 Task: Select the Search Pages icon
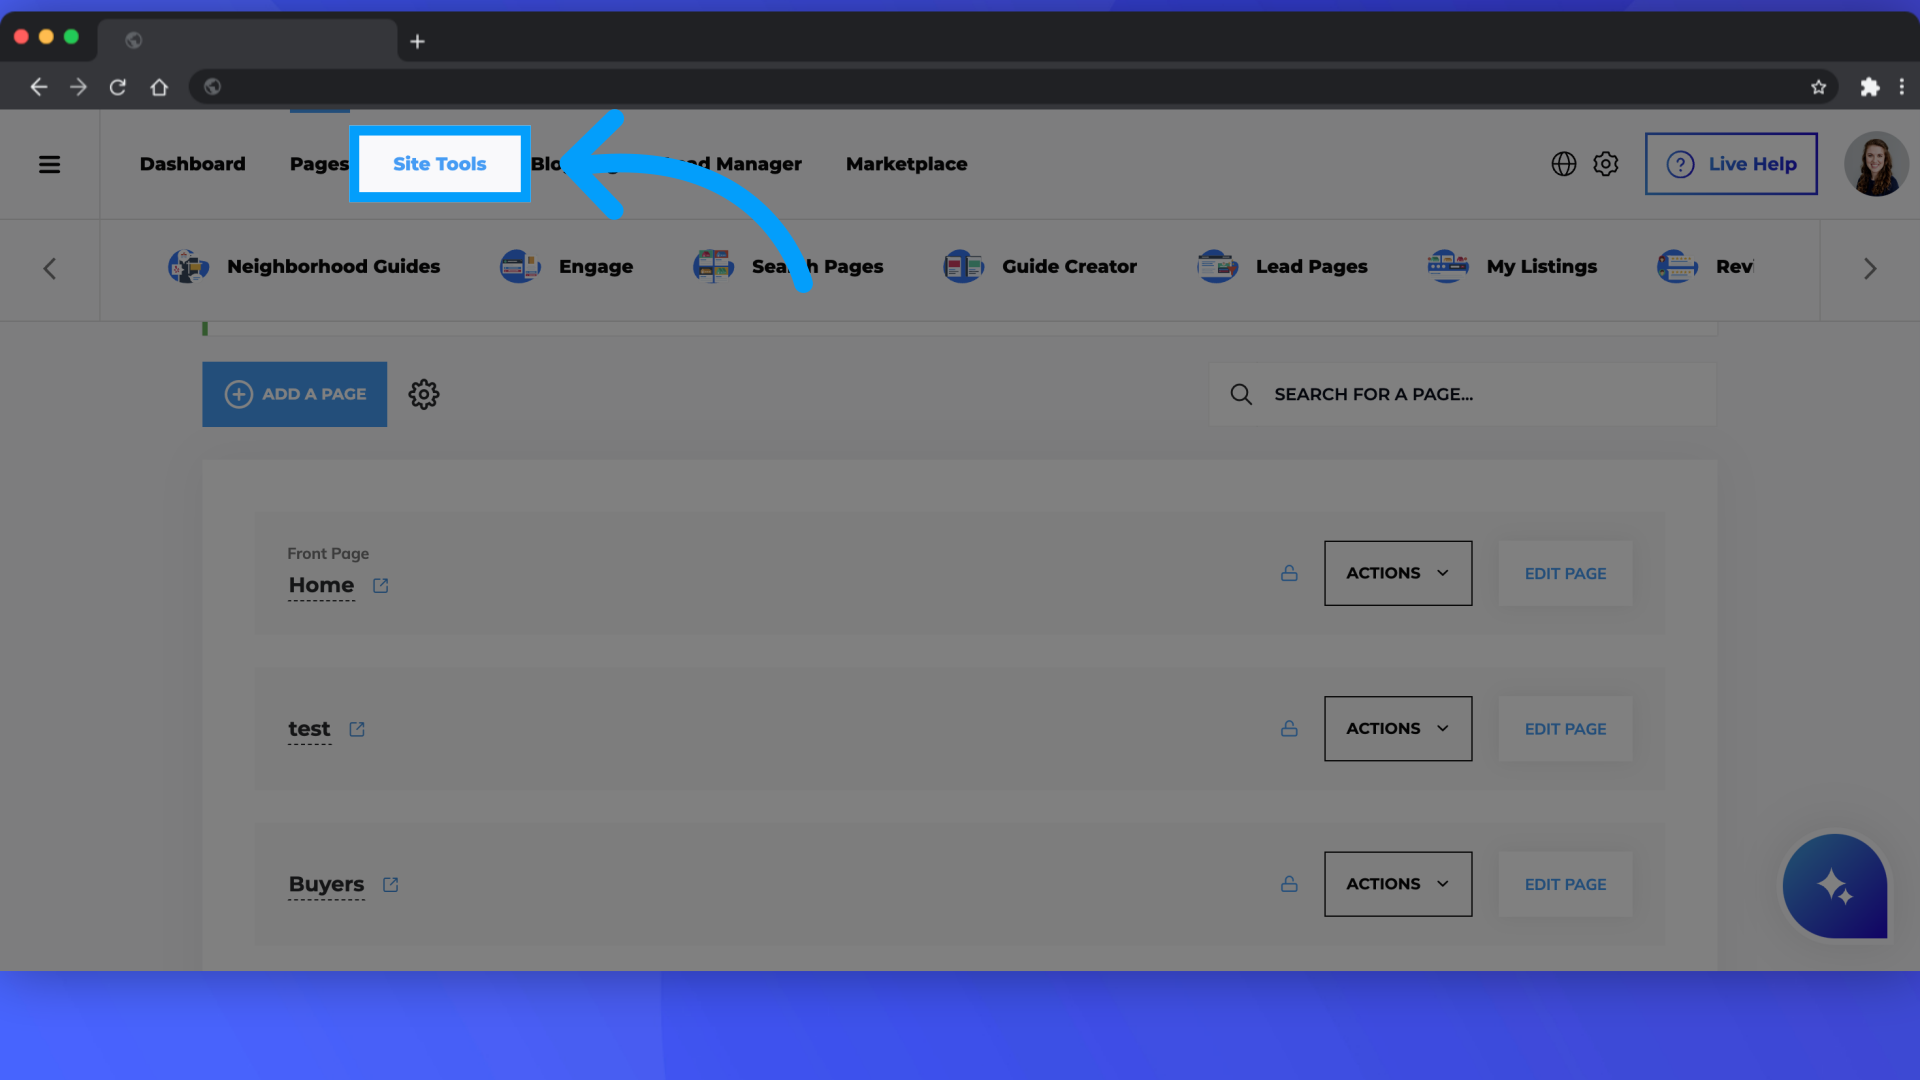pyautogui.click(x=712, y=265)
